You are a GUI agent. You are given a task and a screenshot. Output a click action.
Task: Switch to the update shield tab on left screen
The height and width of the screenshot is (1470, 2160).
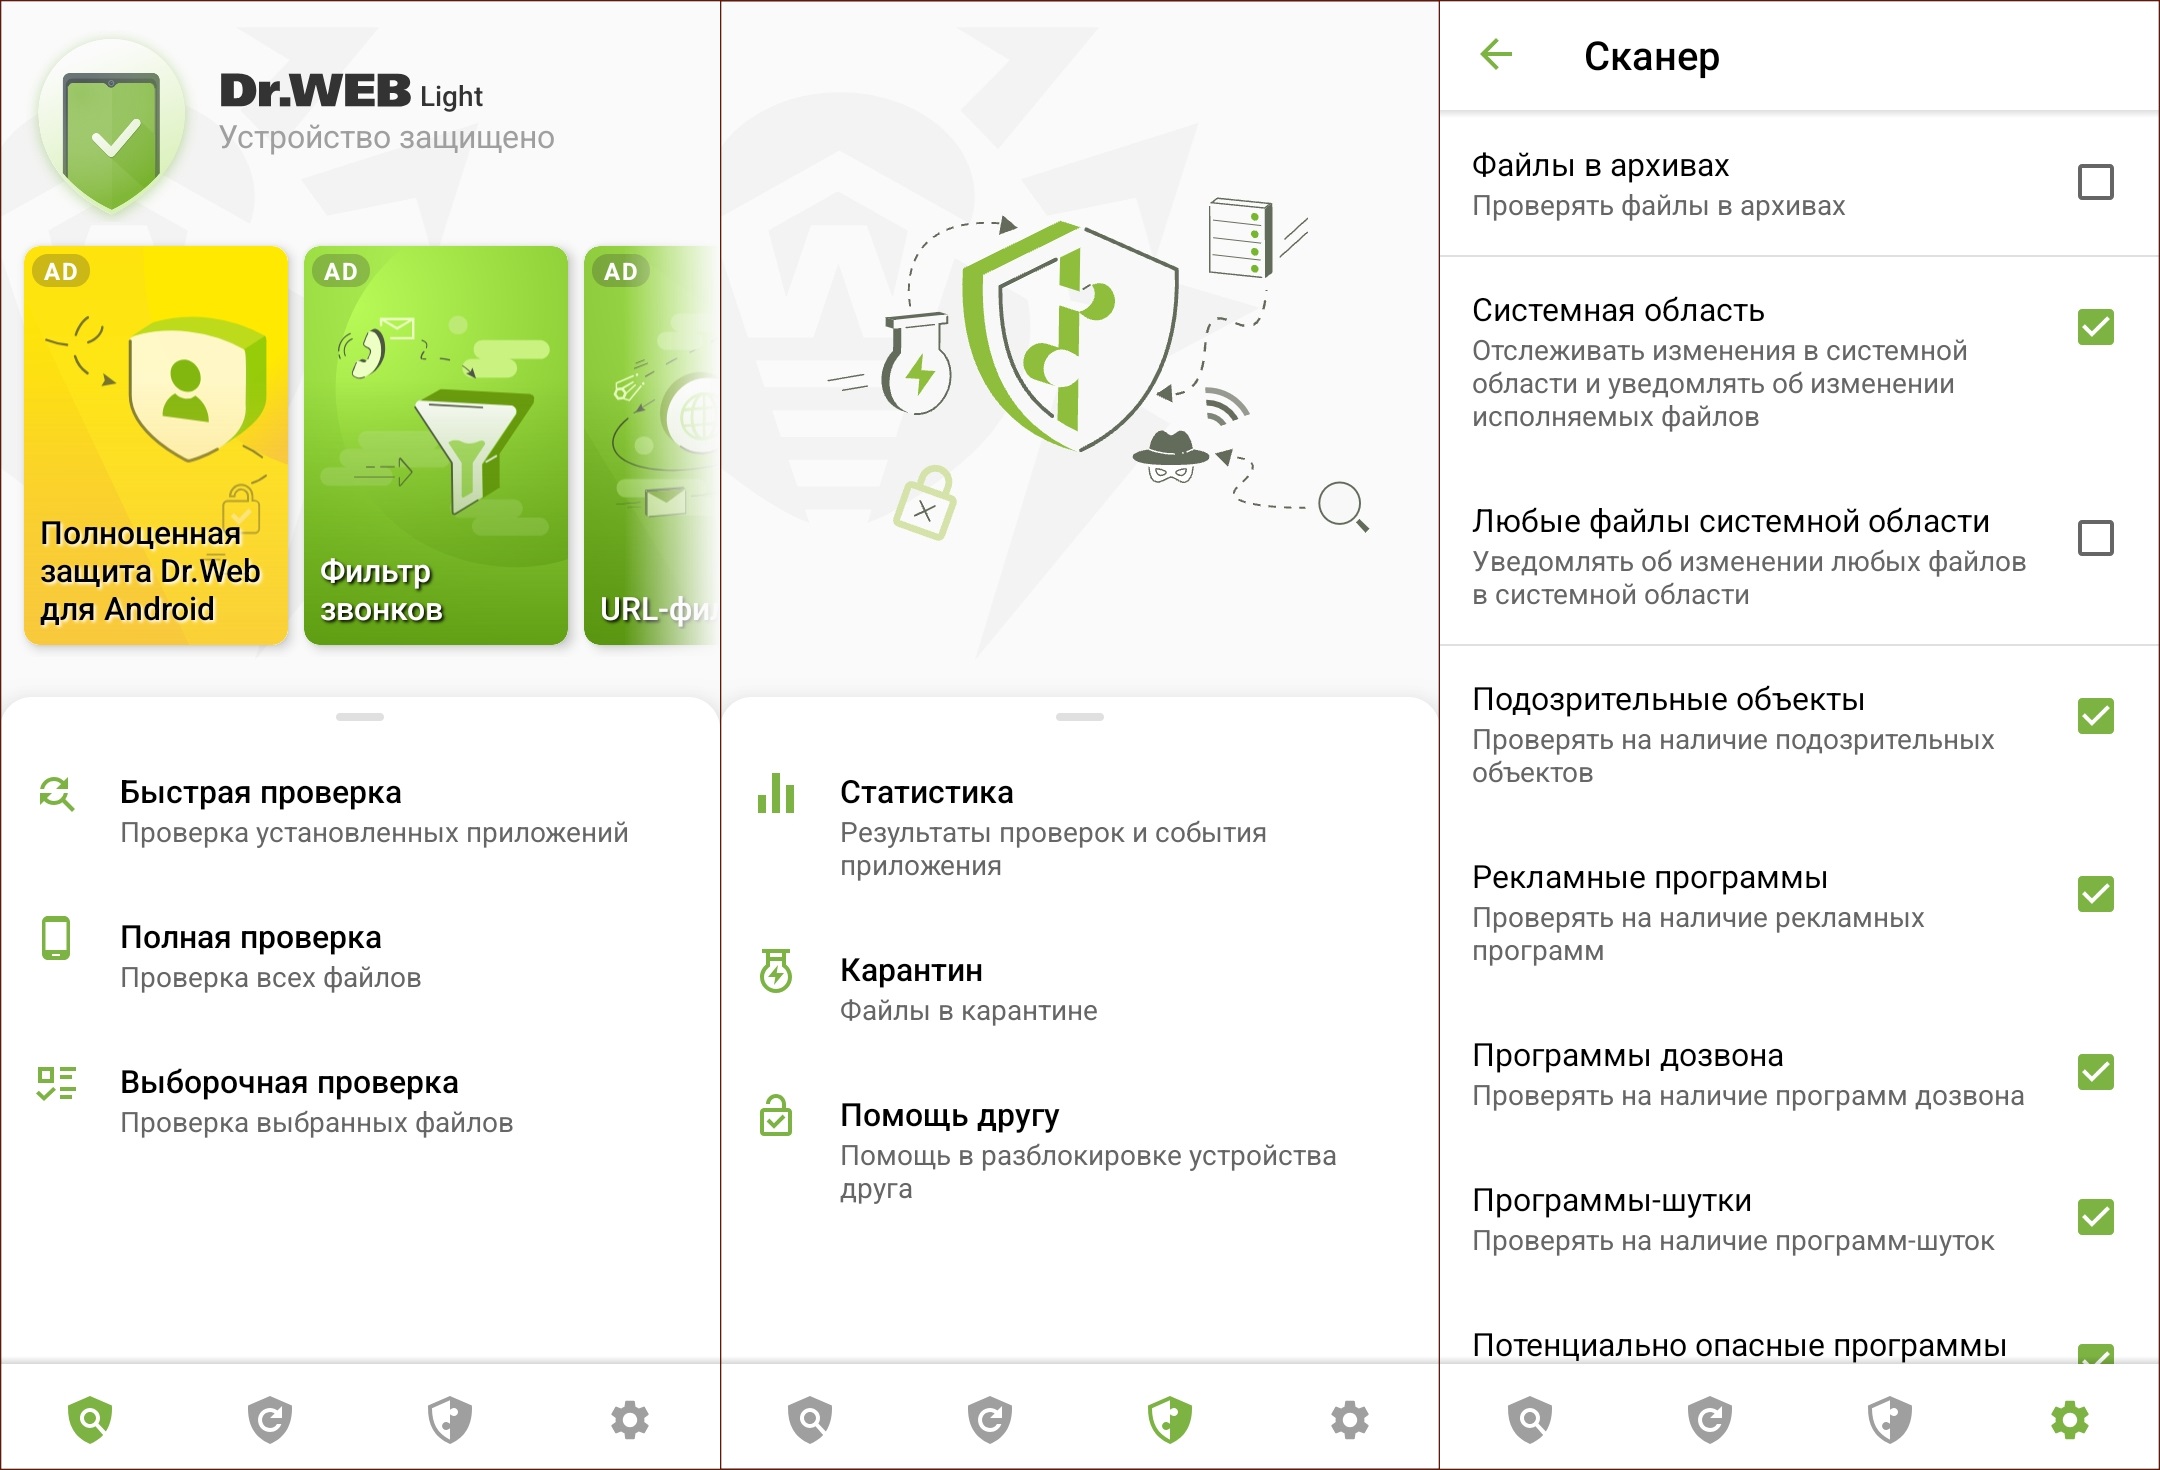[x=270, y=1419]
